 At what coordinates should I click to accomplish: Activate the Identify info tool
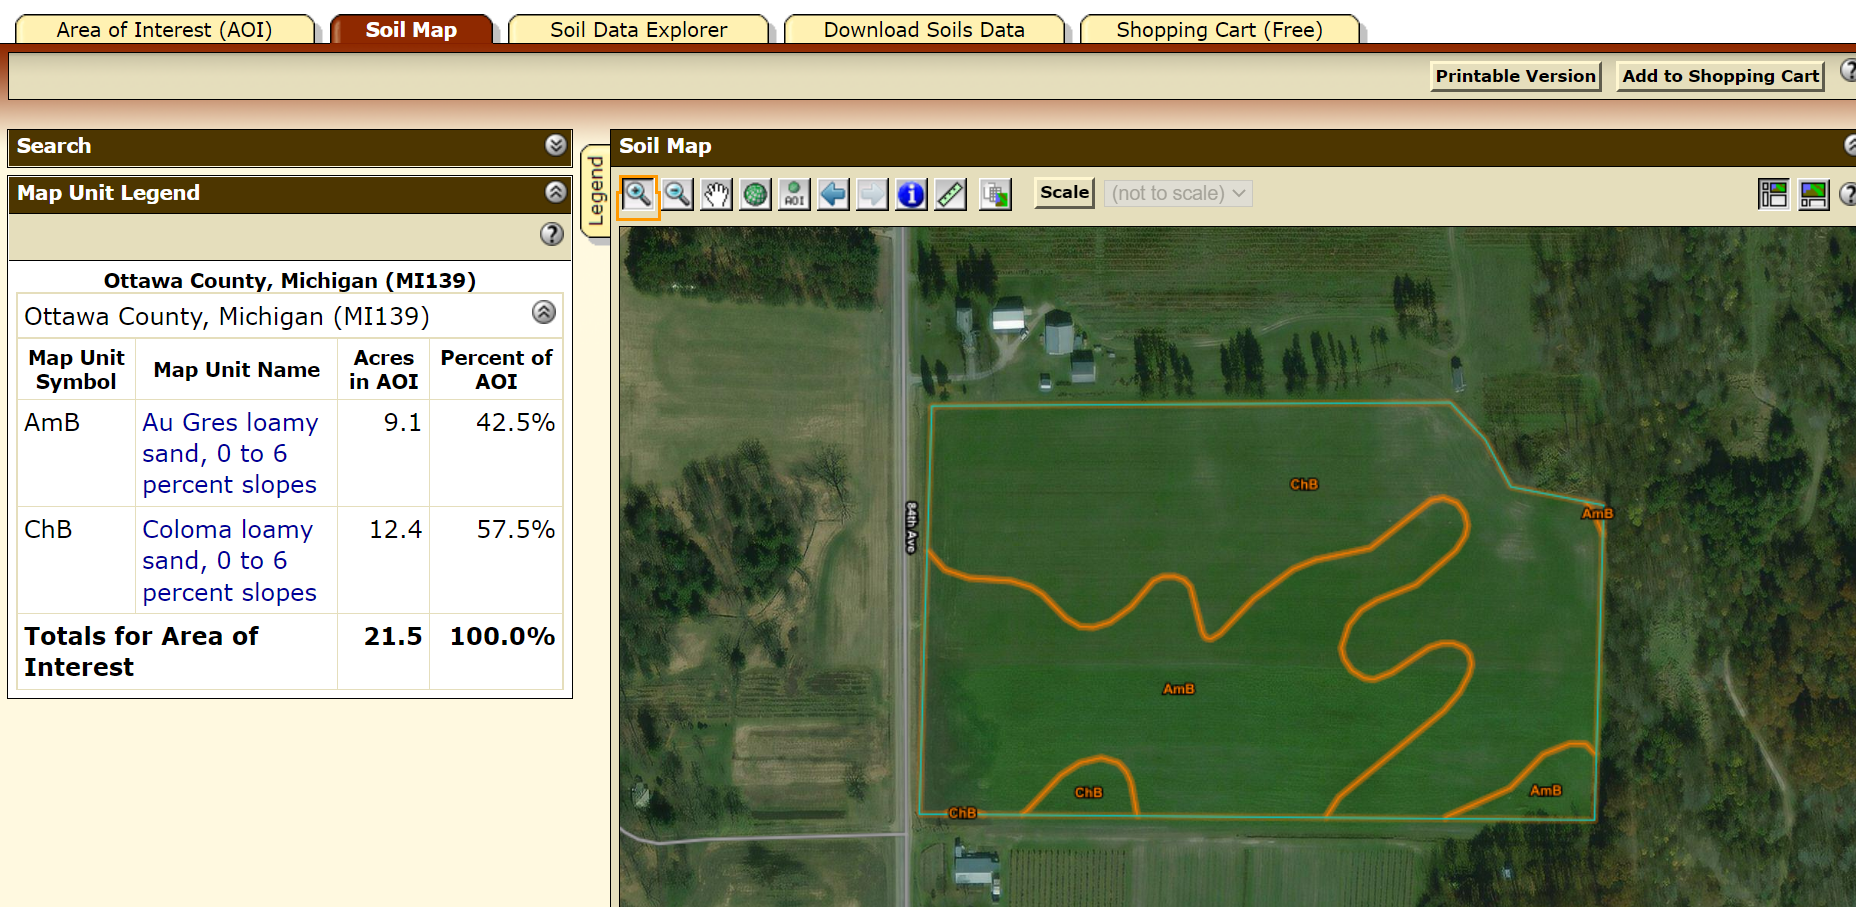tap(910, 194)
